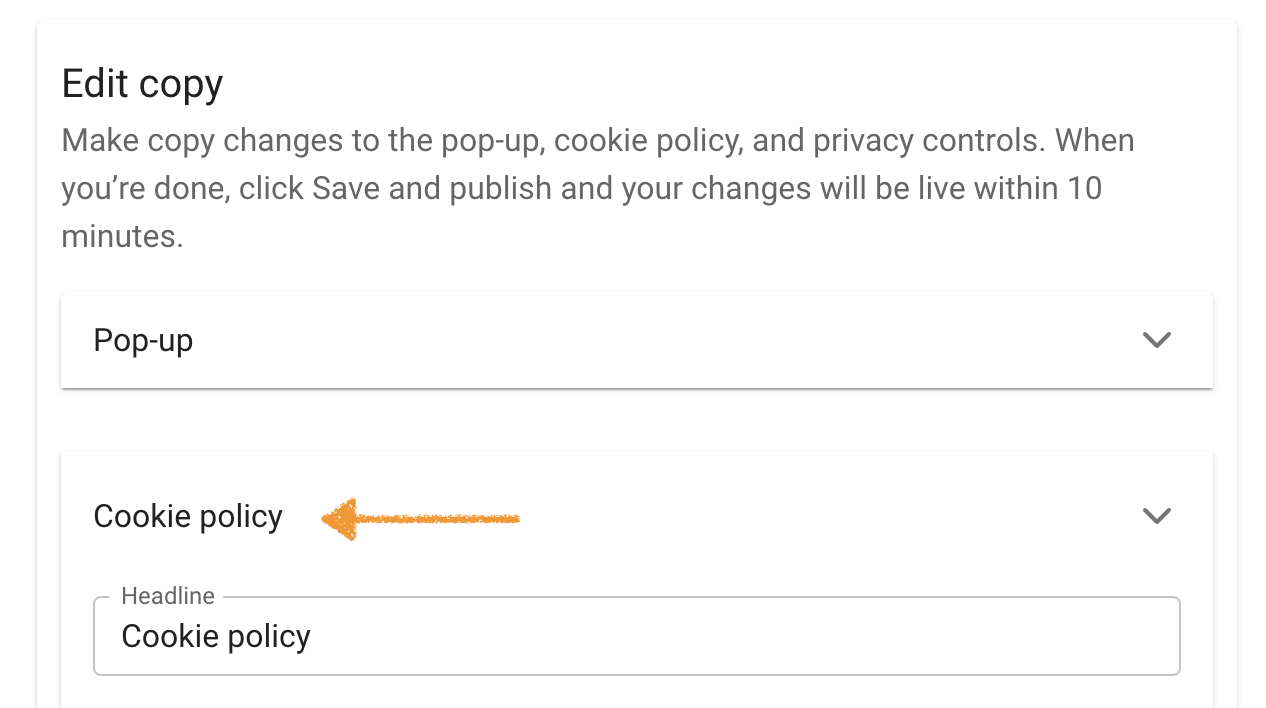The image size is (1266, 708).
Task: Select the floating "Headline" field label
Action: (x=168, y=596)
